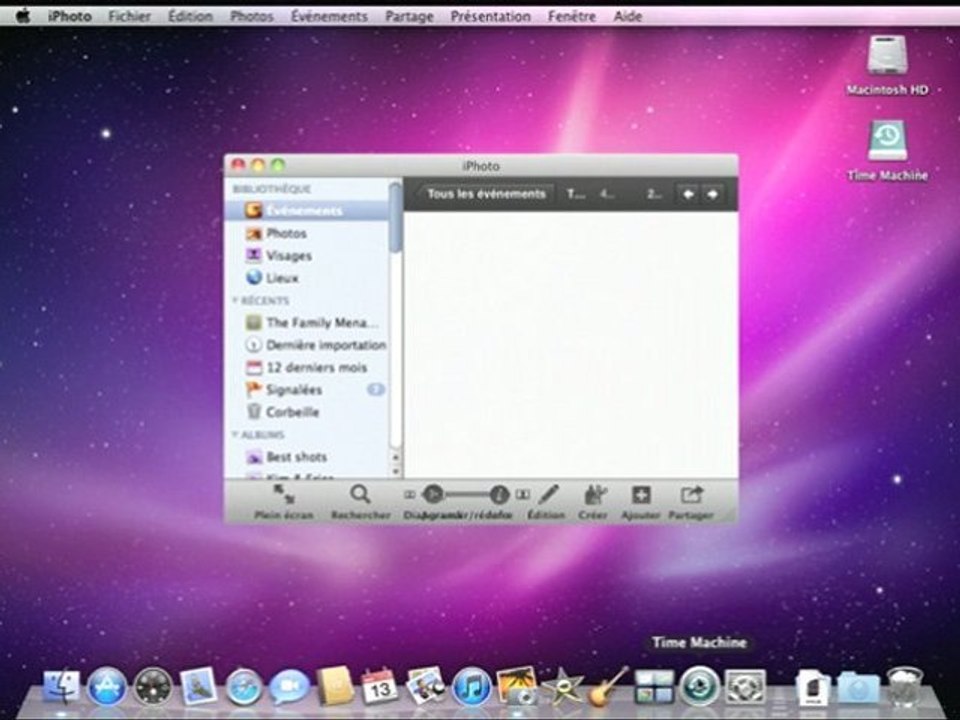Collapse the RÉCENTS section

pyautogui.click(x=235, y=301)
